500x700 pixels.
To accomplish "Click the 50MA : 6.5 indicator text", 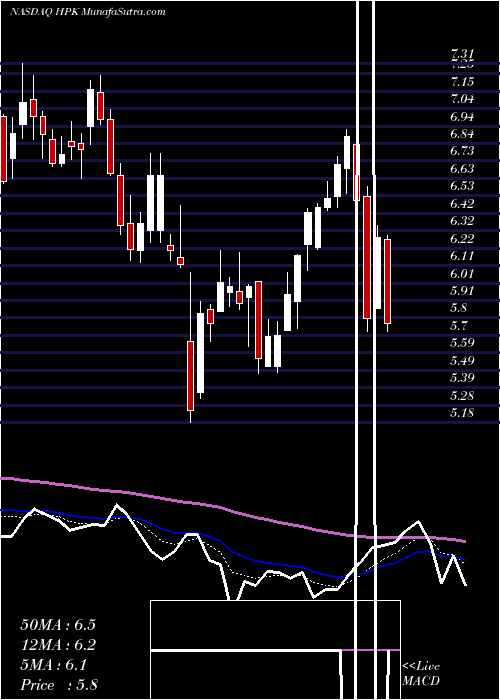I will (x=58, y=625).
